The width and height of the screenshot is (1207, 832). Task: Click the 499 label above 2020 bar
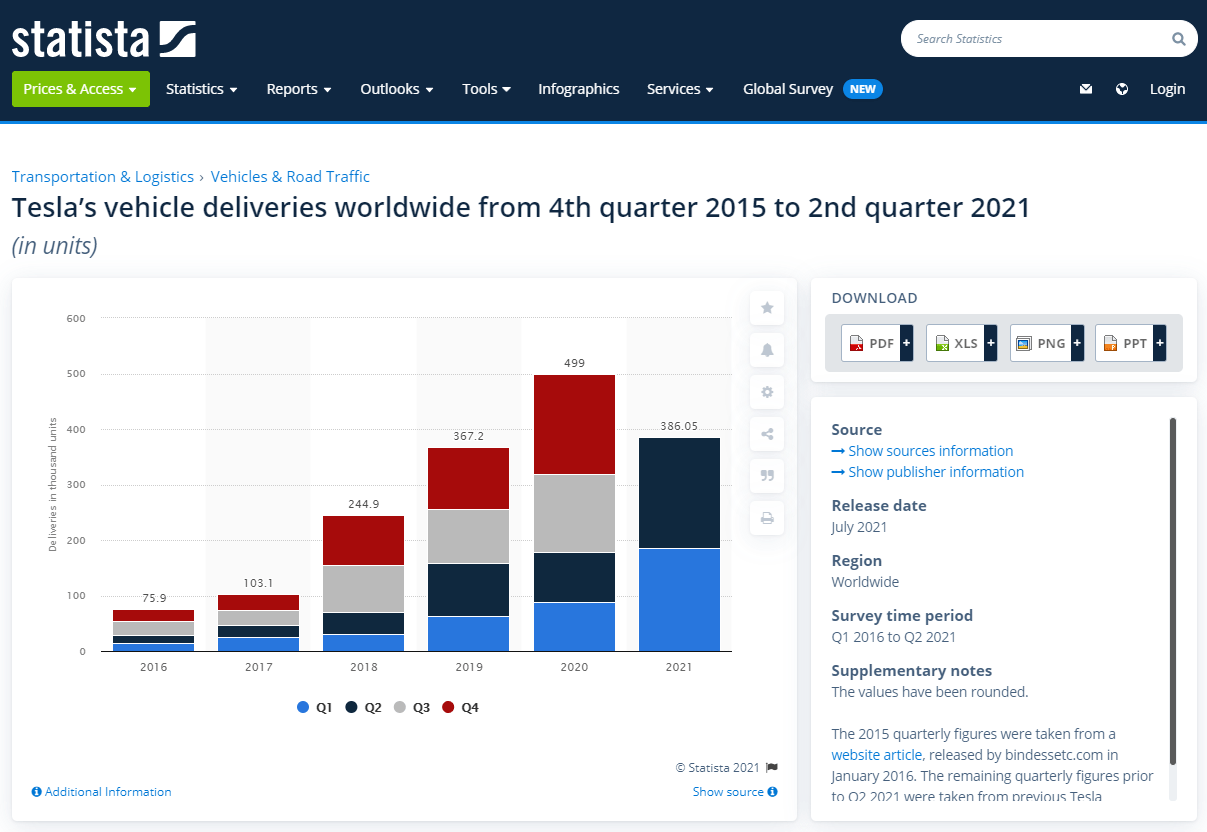point(574,363)
